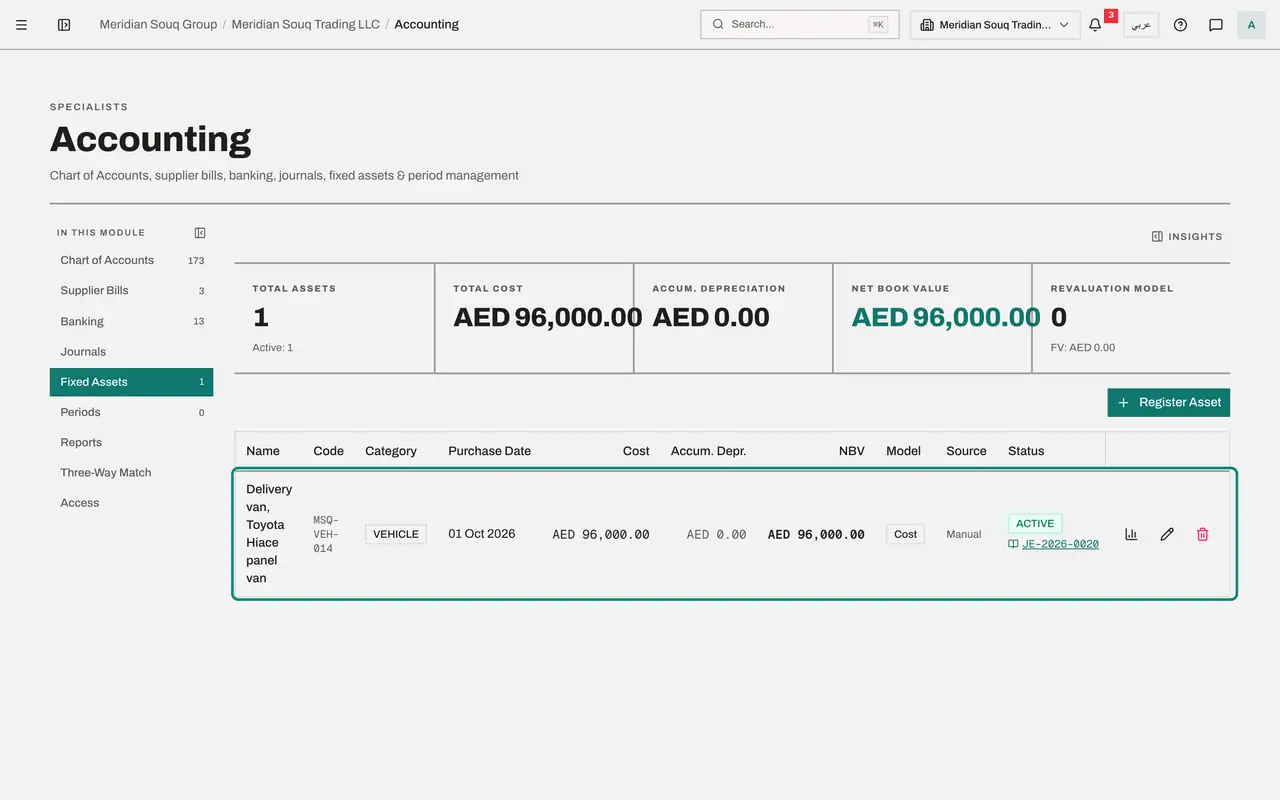Go to Meridian Souq Group breadcrumb
The image size is (1280, 800).
pyautogui.click(x=158, y=25)
